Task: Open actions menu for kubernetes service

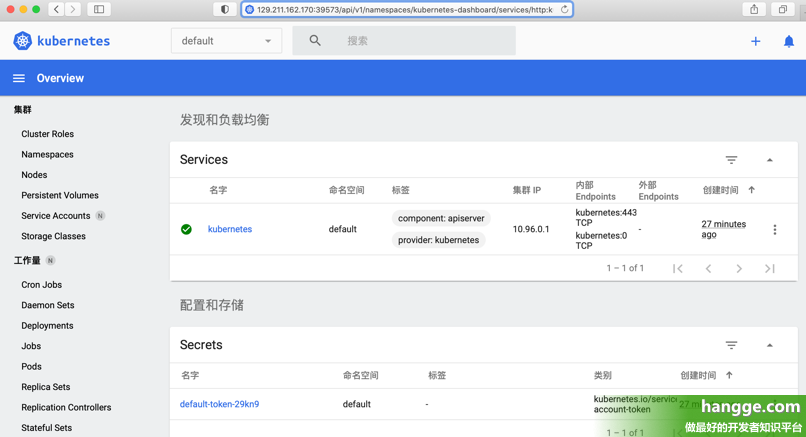Action: pos(775,229)
